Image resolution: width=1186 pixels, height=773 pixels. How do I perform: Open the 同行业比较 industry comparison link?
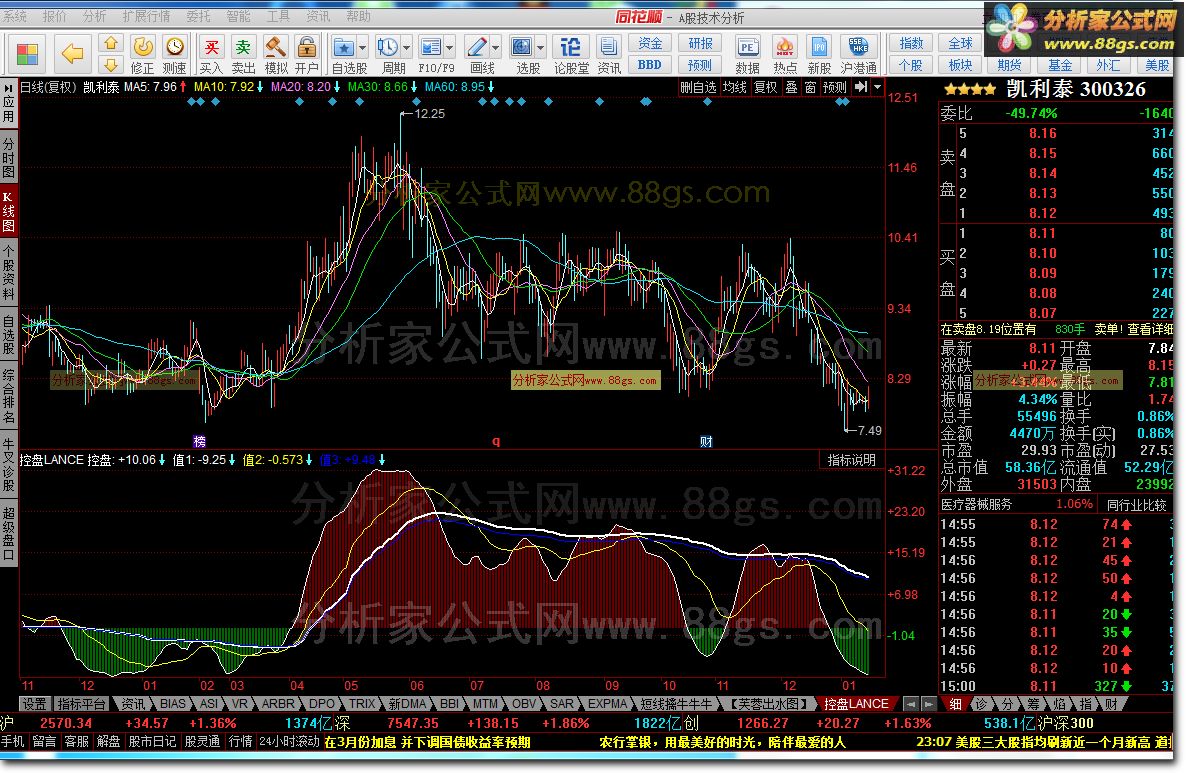1136,504
